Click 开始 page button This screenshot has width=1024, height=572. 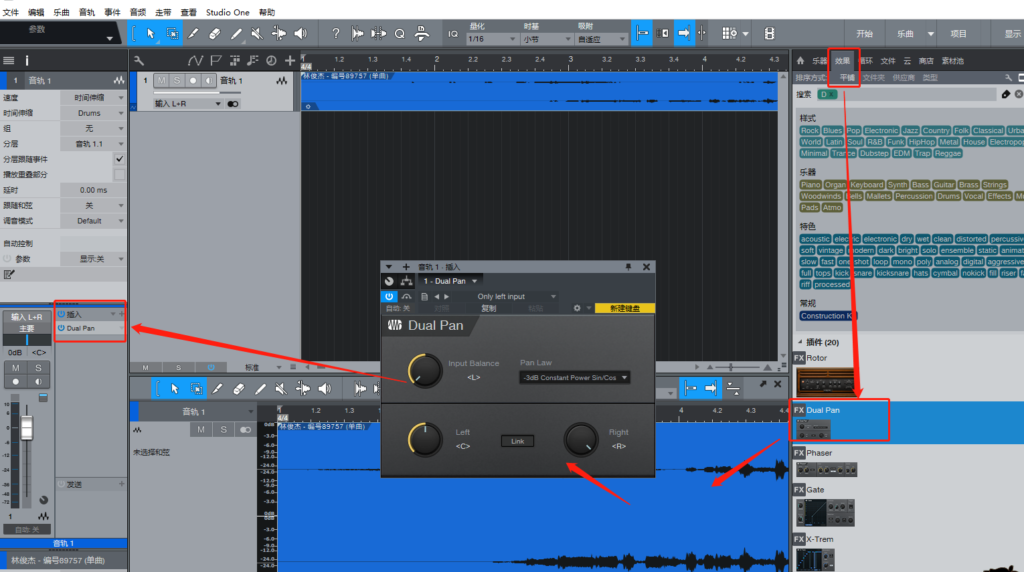tap(865, 33)
